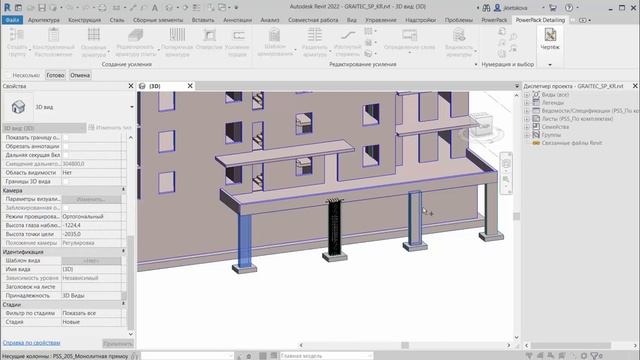Click the Разделить арматуру ribbon icon
The width and height of the screenshot is (640, 360).
pos(314,35)
